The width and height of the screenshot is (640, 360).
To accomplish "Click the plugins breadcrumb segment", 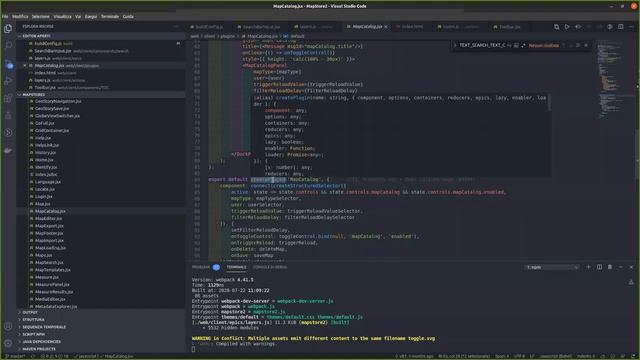I will point(227,36).
